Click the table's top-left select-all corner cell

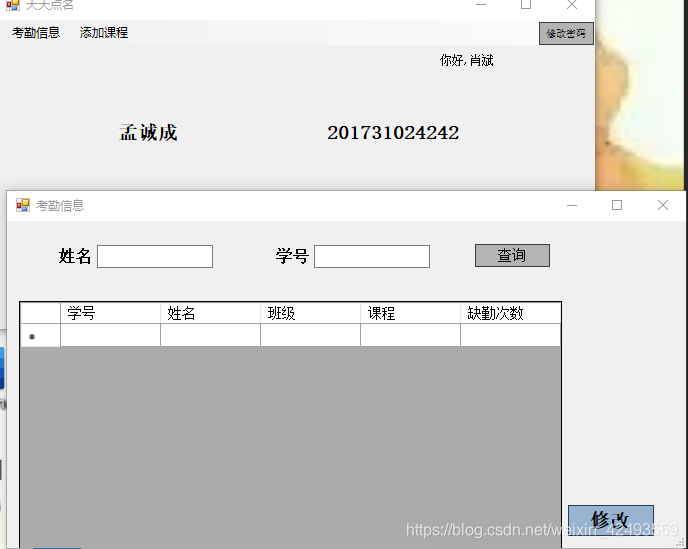[x=40, y=313]
